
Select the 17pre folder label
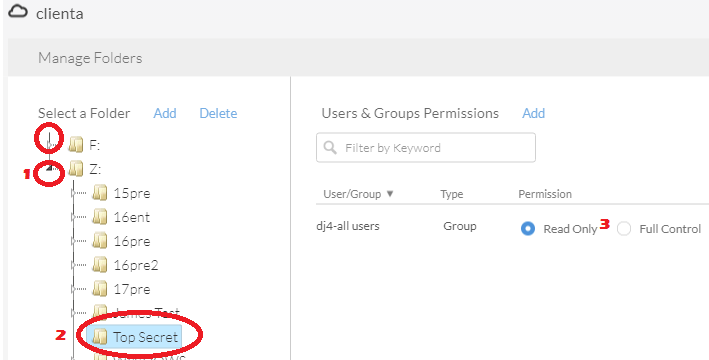click(132, 289)
